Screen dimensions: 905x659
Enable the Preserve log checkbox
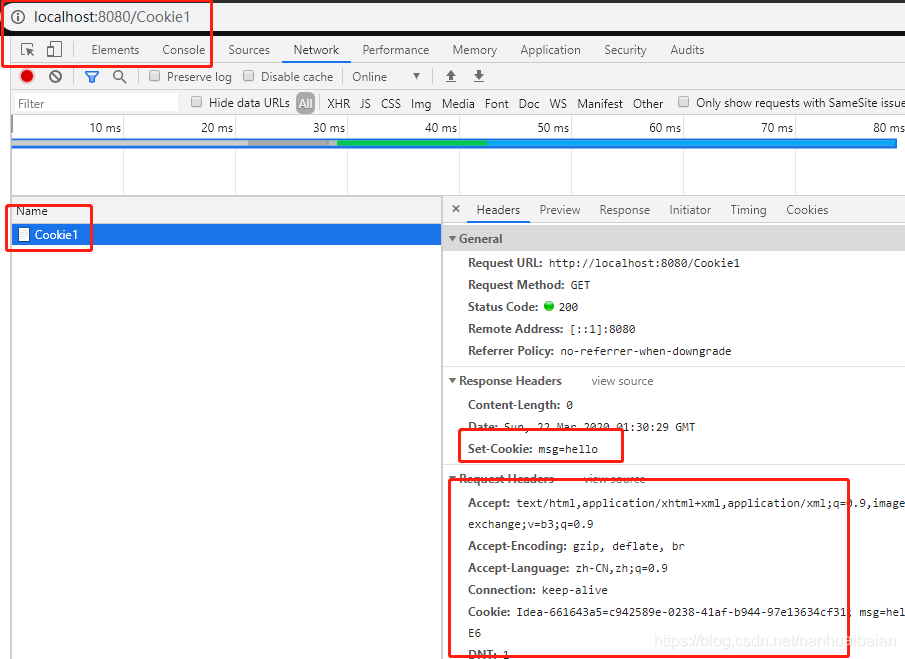coord(155,76)
